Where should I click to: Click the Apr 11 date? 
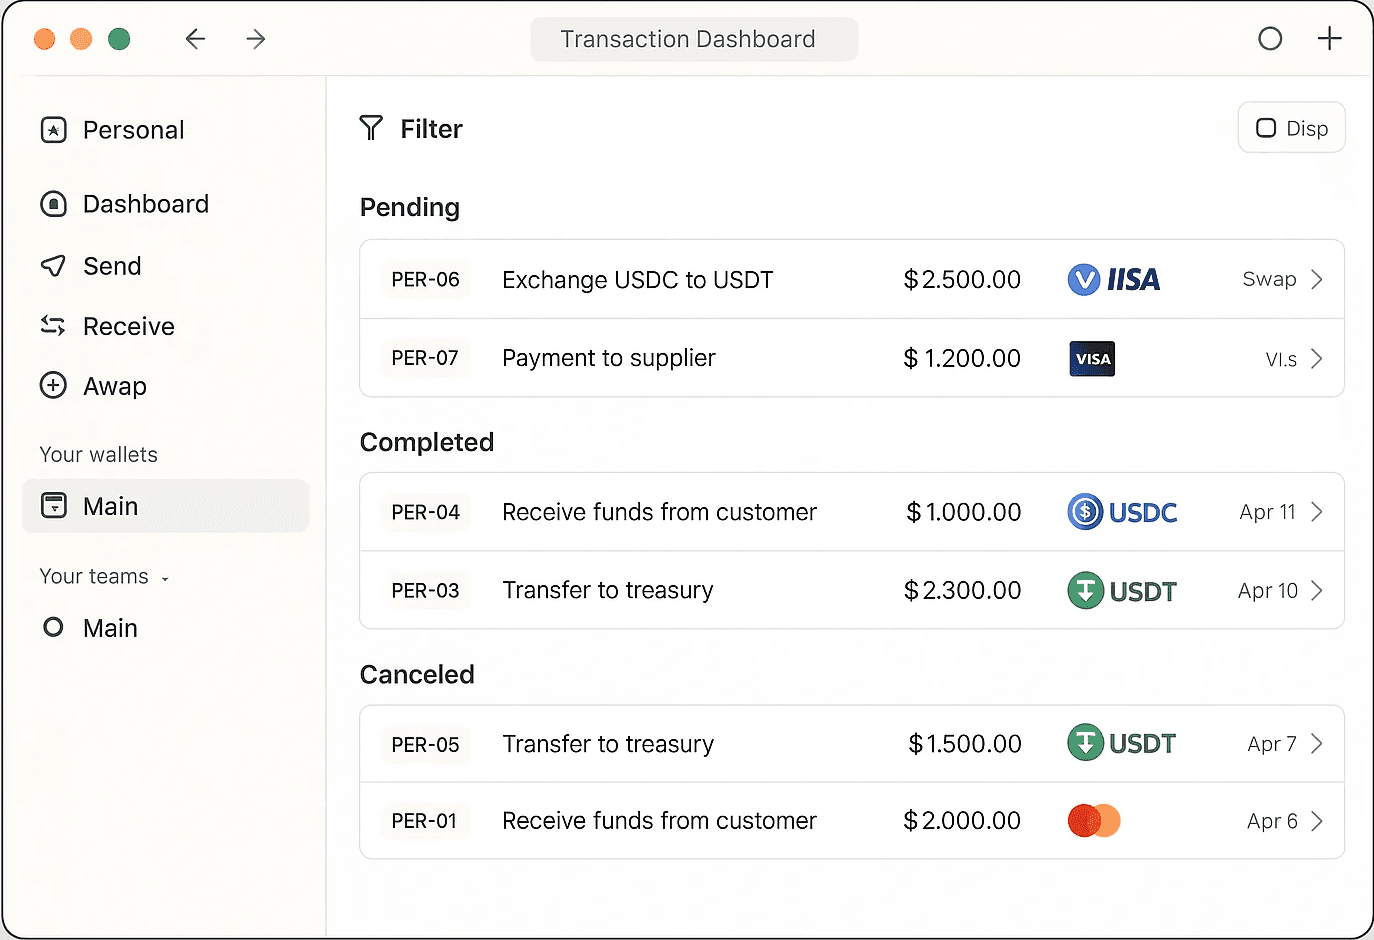pos(1267,512)
